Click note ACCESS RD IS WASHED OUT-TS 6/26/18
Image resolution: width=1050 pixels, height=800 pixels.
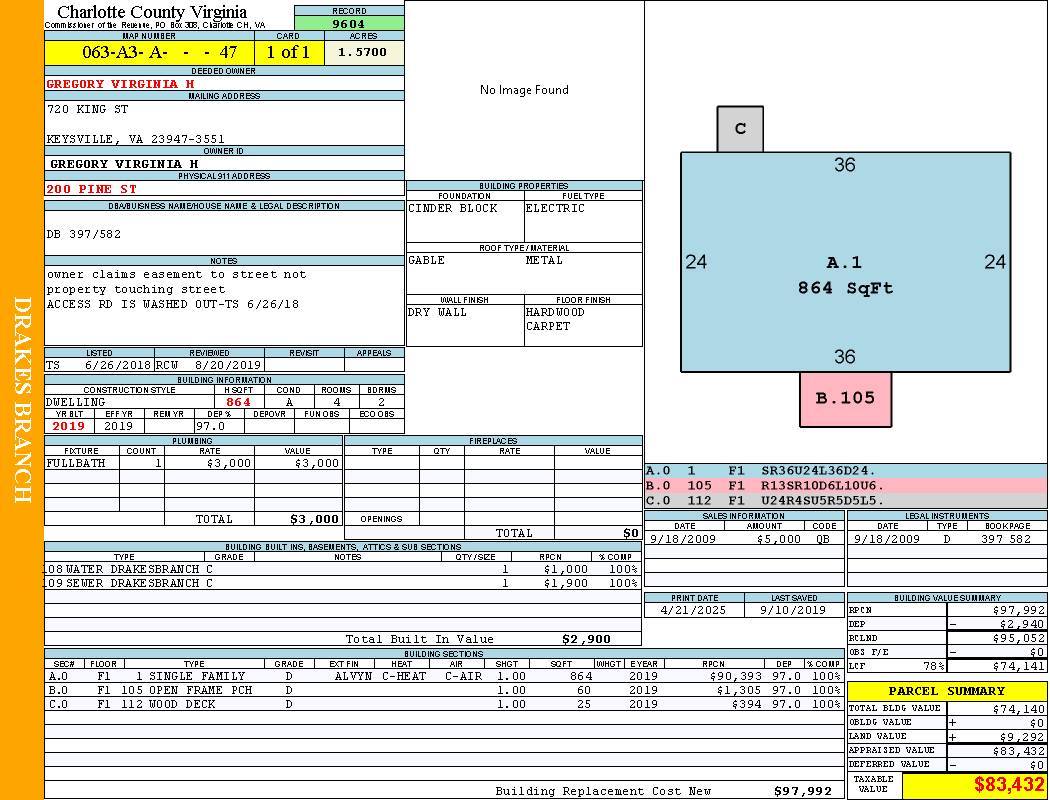point(173,304)
